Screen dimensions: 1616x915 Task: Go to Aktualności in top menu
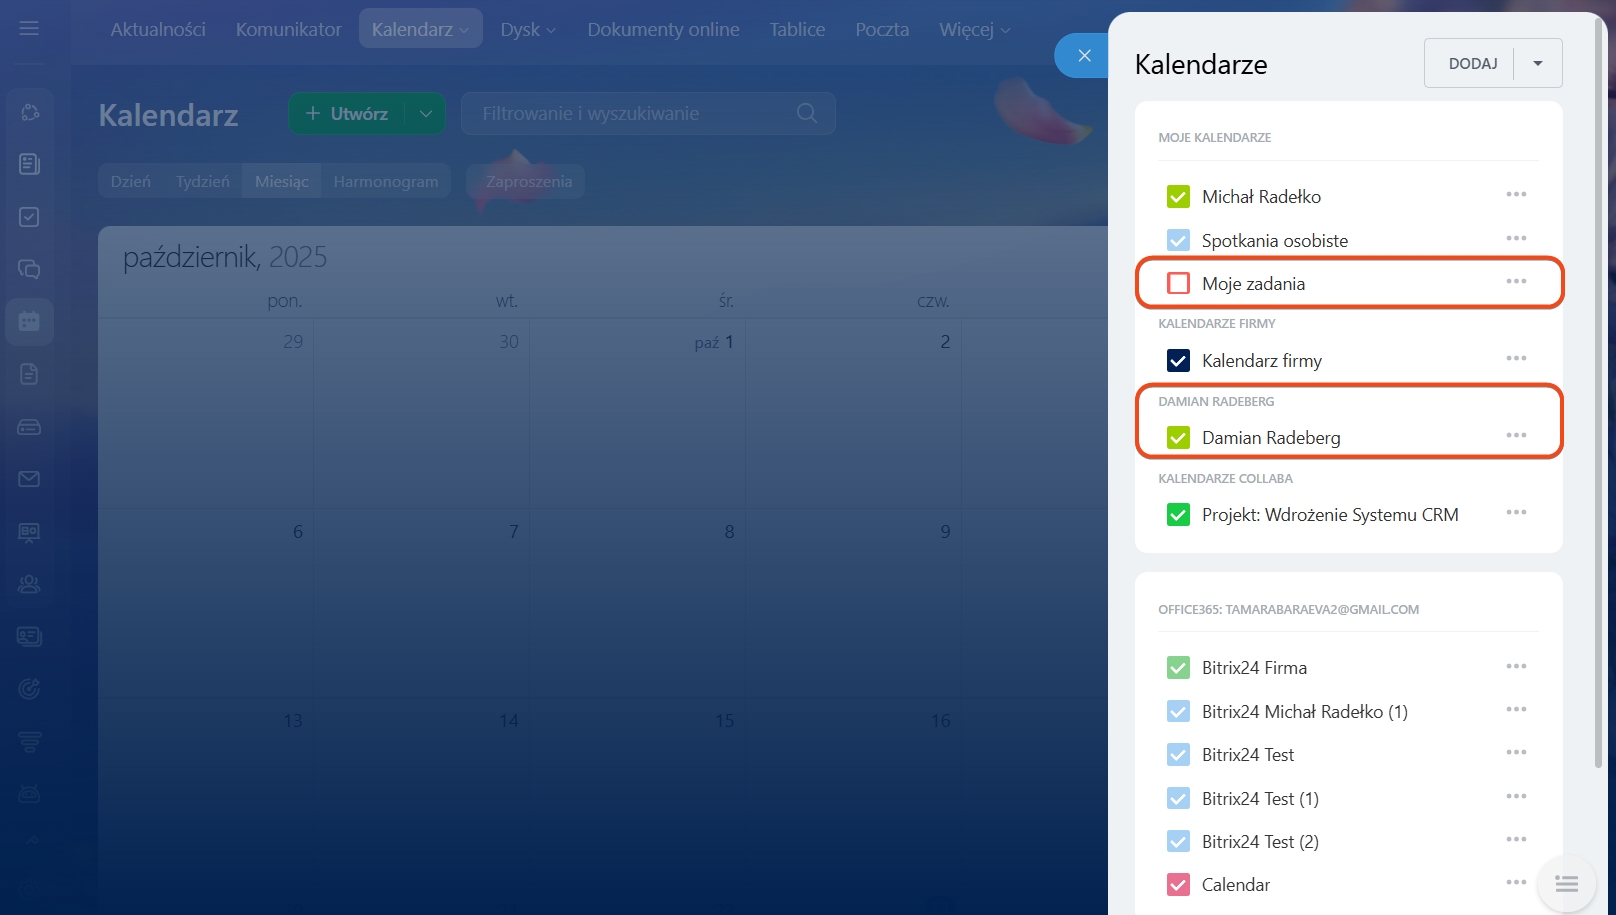pos(158,29)
